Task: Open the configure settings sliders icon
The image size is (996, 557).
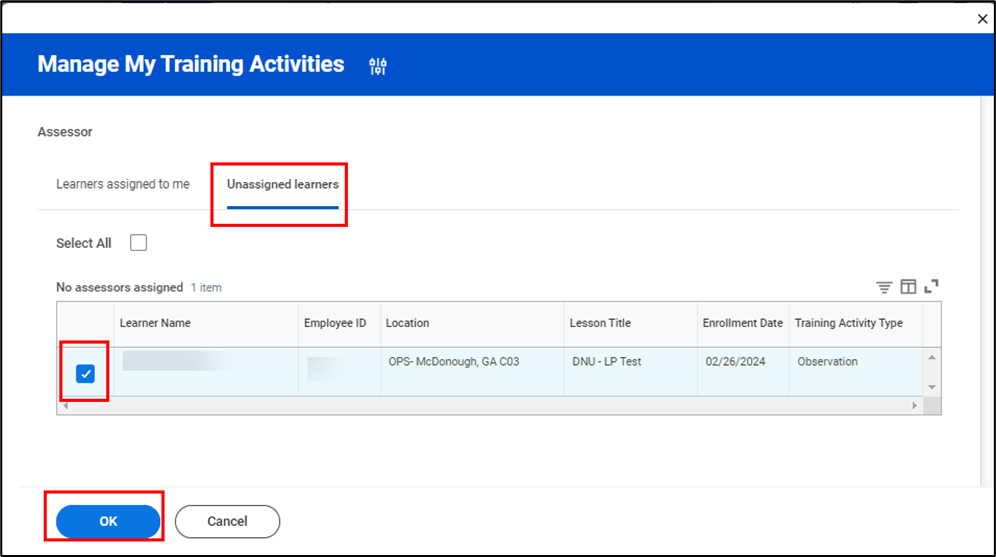Action: pos(377,66)
